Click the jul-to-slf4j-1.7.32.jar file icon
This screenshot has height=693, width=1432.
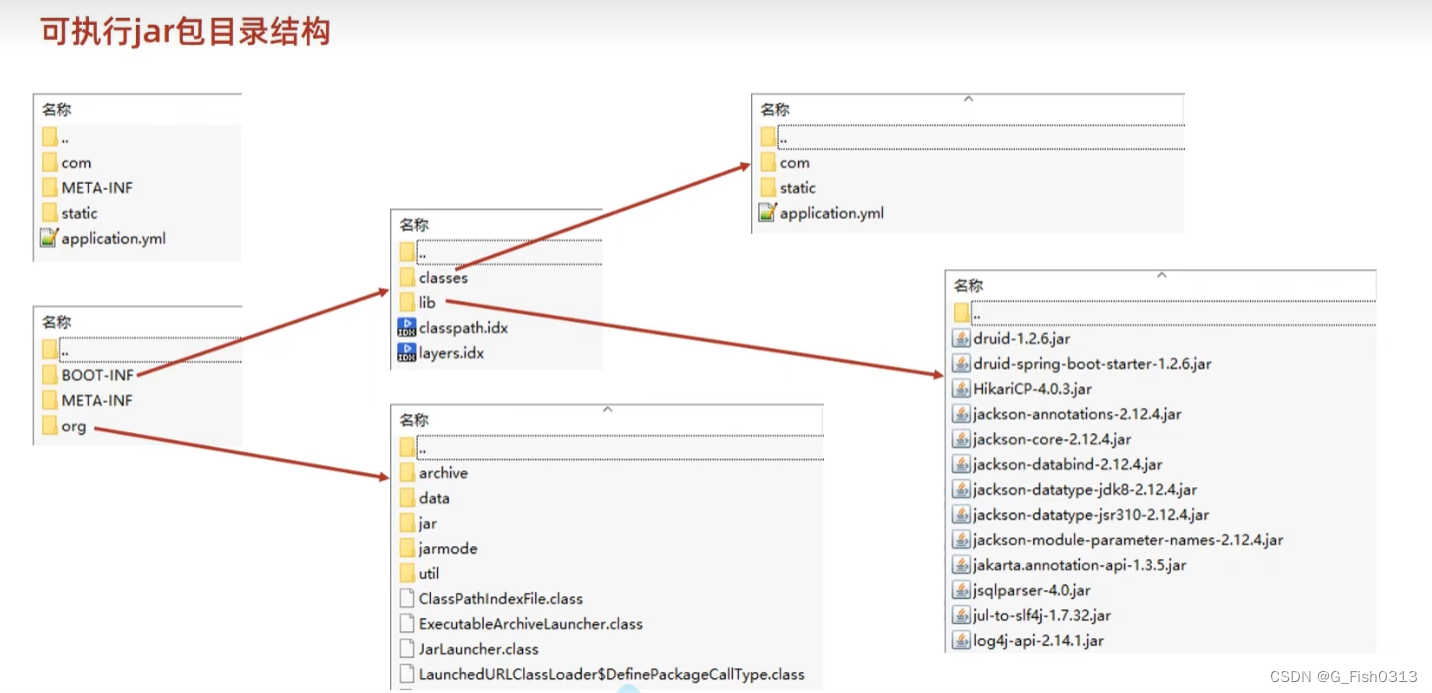[x=961, y=615]
